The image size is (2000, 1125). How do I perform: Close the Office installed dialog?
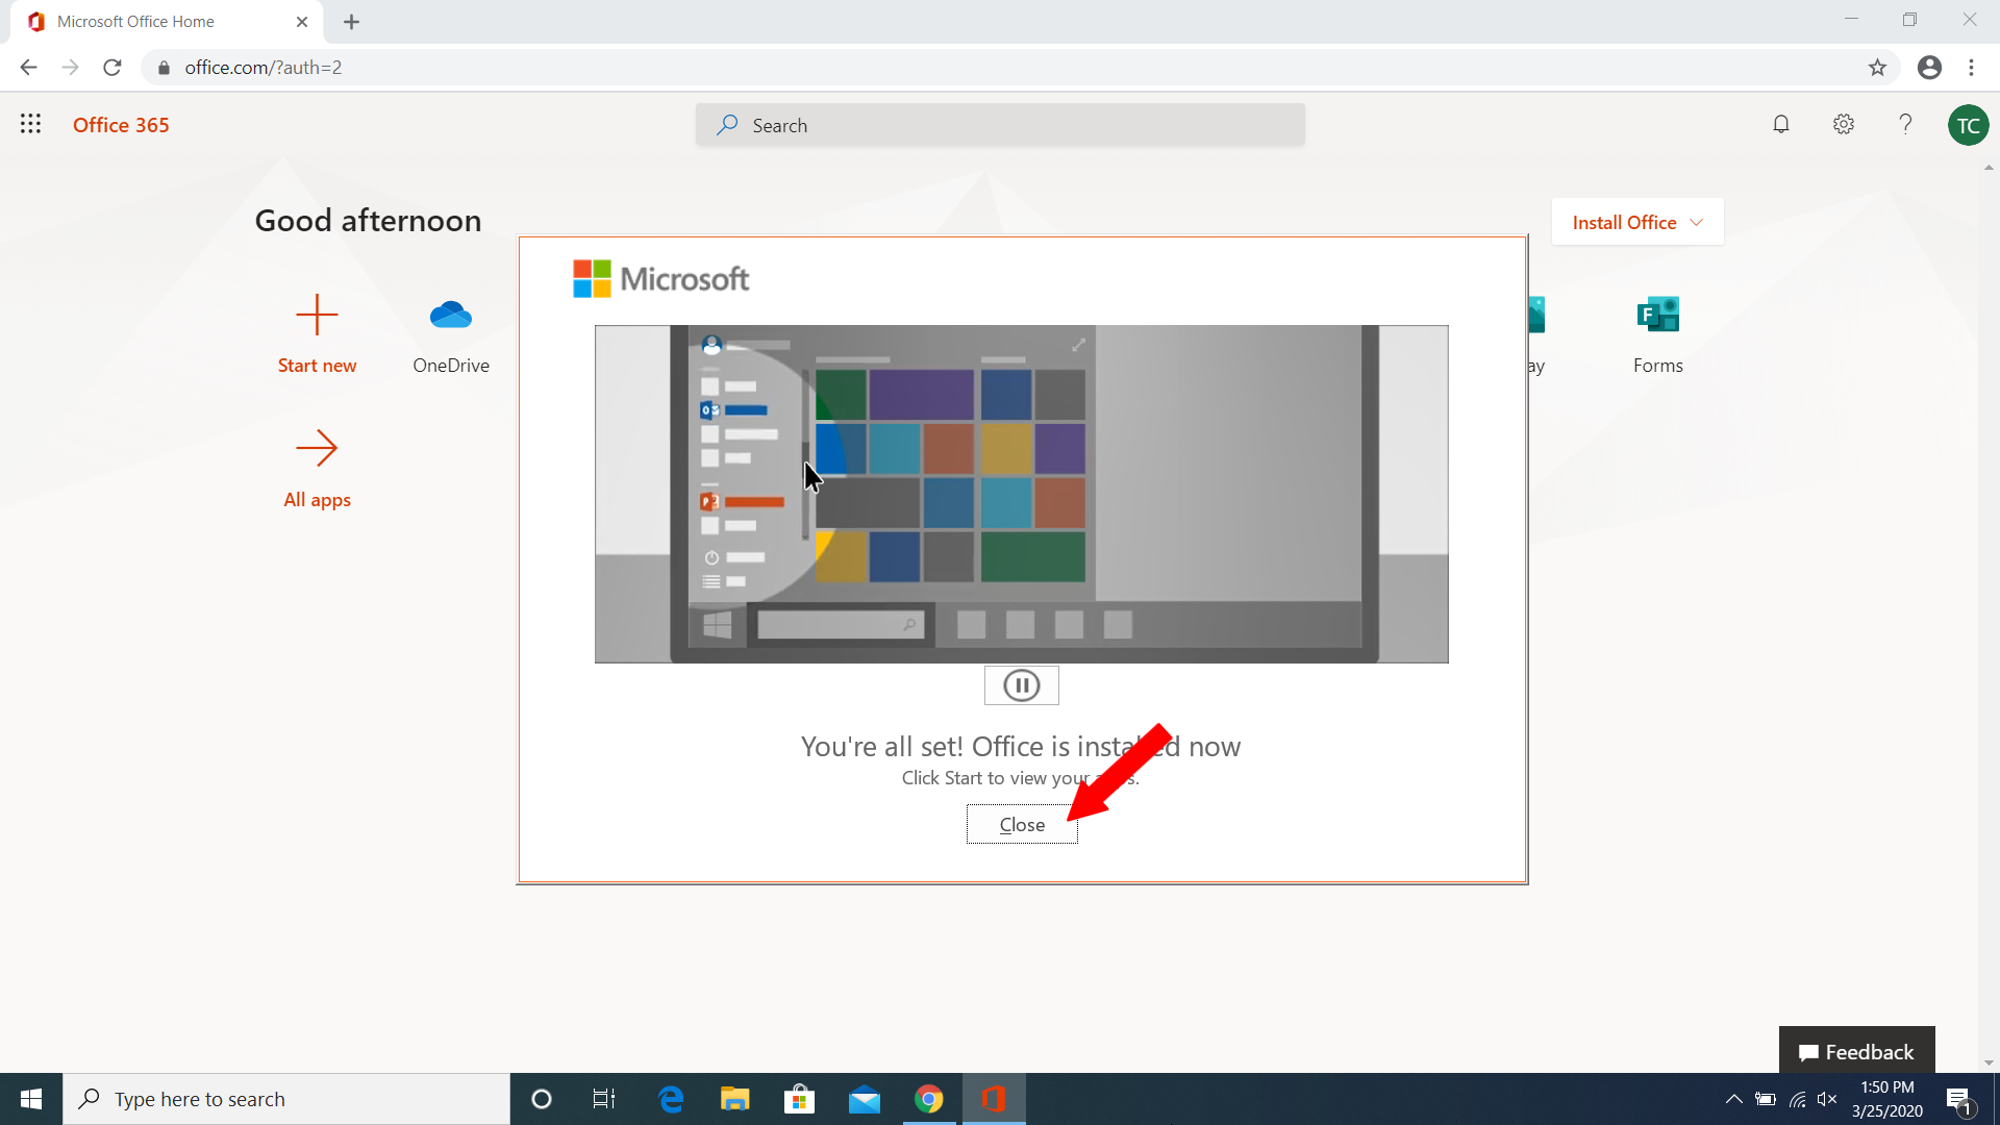1021,824
